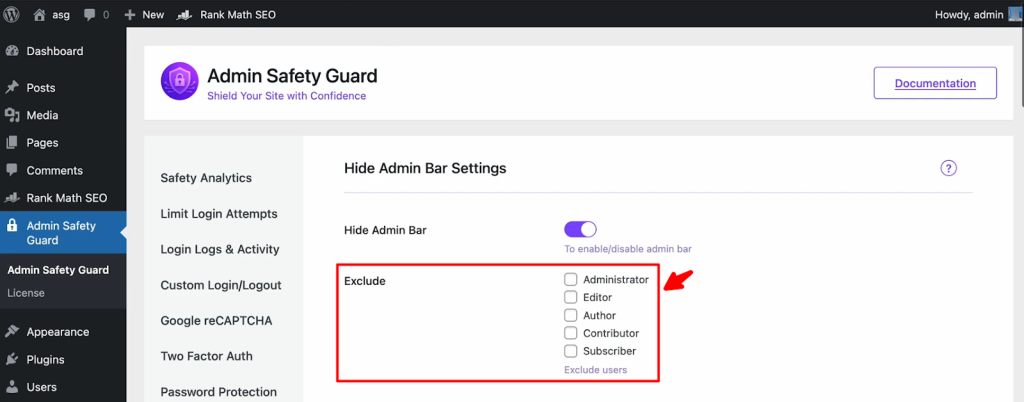Check the Editor exclude checkbox
1024x402 pixels.
571,298
